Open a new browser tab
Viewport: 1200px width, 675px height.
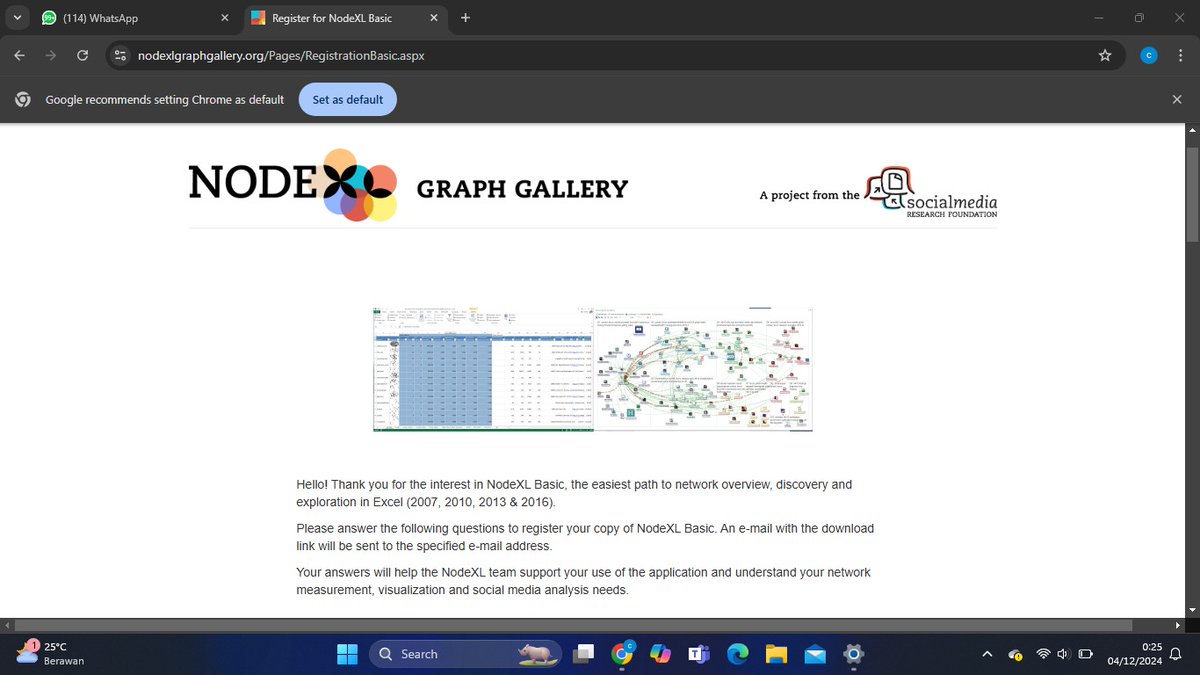[x=466, y=18]
